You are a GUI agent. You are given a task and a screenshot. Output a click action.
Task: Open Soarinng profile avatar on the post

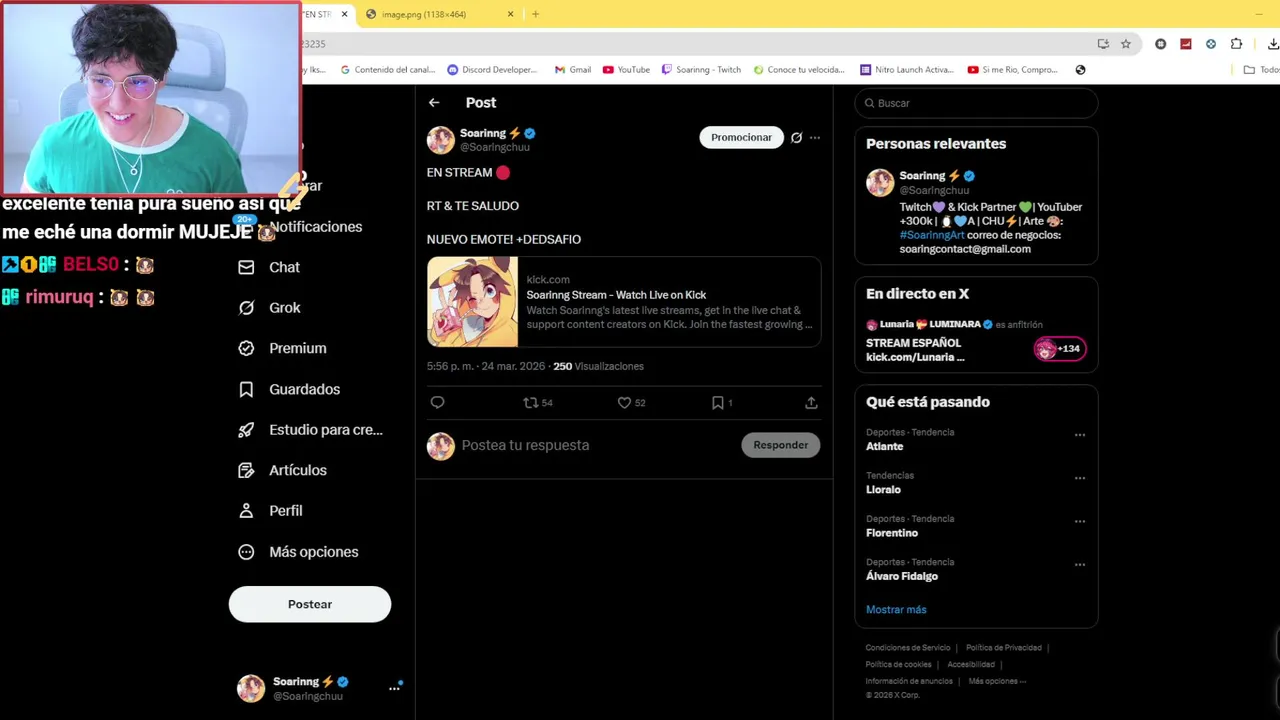point(441,140)
